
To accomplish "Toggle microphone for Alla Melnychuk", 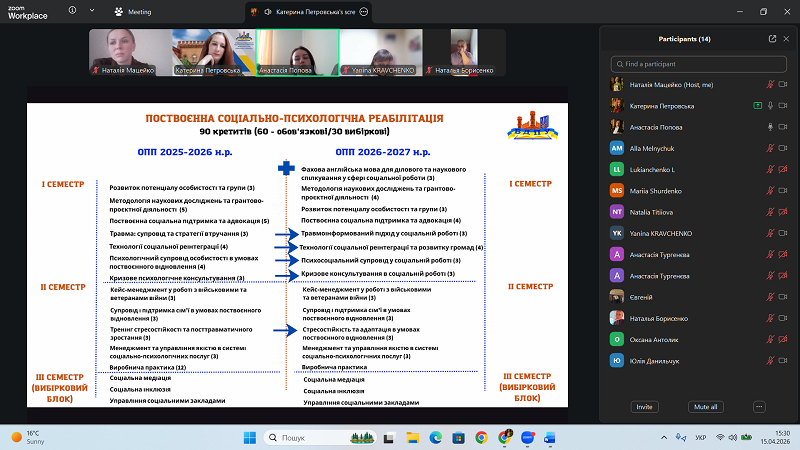I will tap(770, 147).
